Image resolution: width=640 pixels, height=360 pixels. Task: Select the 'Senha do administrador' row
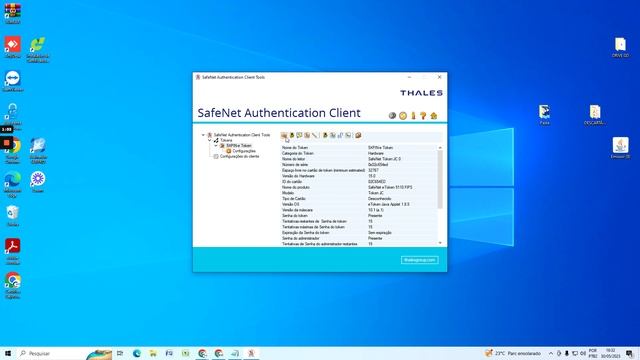point(359,238)
